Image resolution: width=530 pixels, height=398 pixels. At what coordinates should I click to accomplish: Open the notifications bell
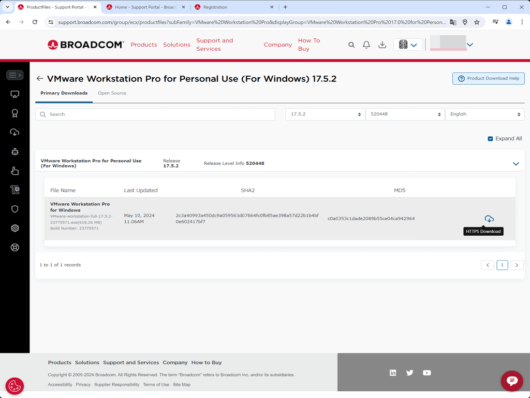point(366,45)
